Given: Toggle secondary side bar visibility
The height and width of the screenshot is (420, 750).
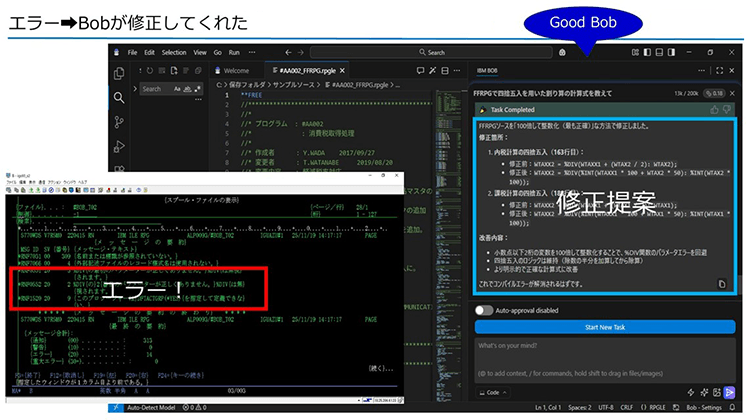Looking at the screenshot, I should point(672,53).
